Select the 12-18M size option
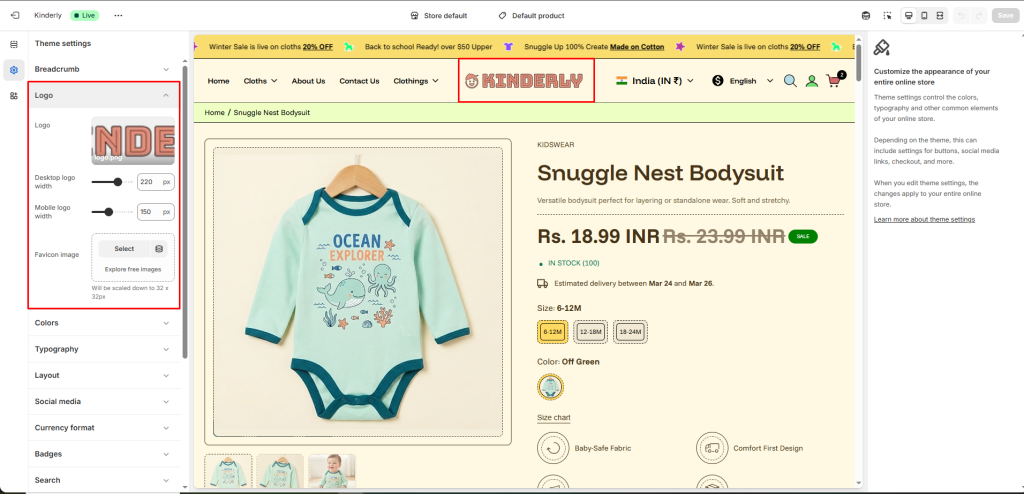The image size is (1024, 494). tap(590, 332)
